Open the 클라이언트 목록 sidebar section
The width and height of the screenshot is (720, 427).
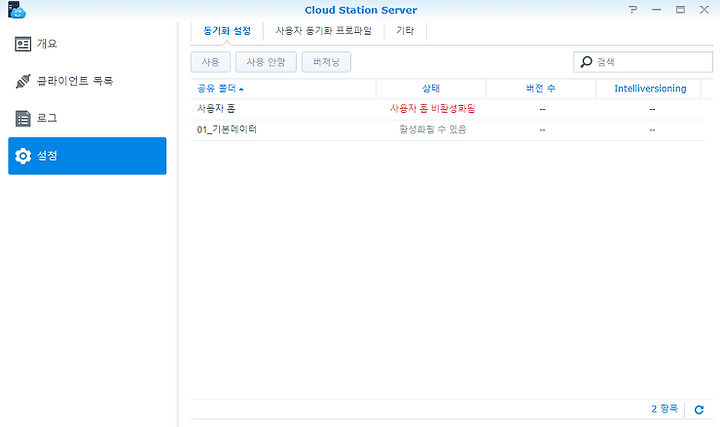click(87, 81)
